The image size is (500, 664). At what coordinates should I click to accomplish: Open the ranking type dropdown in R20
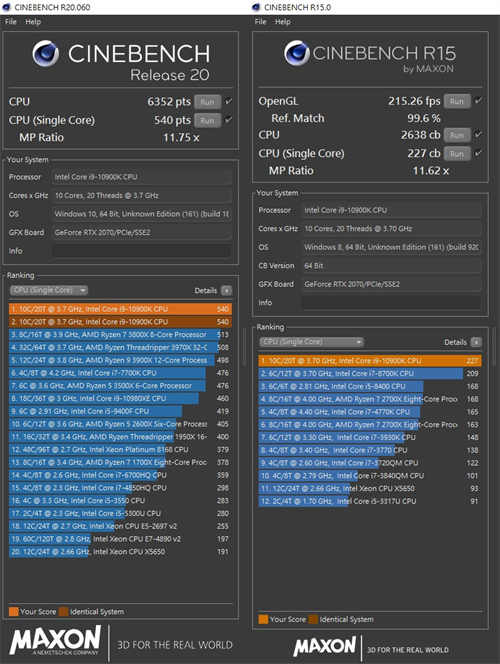[x=49, y=290]
